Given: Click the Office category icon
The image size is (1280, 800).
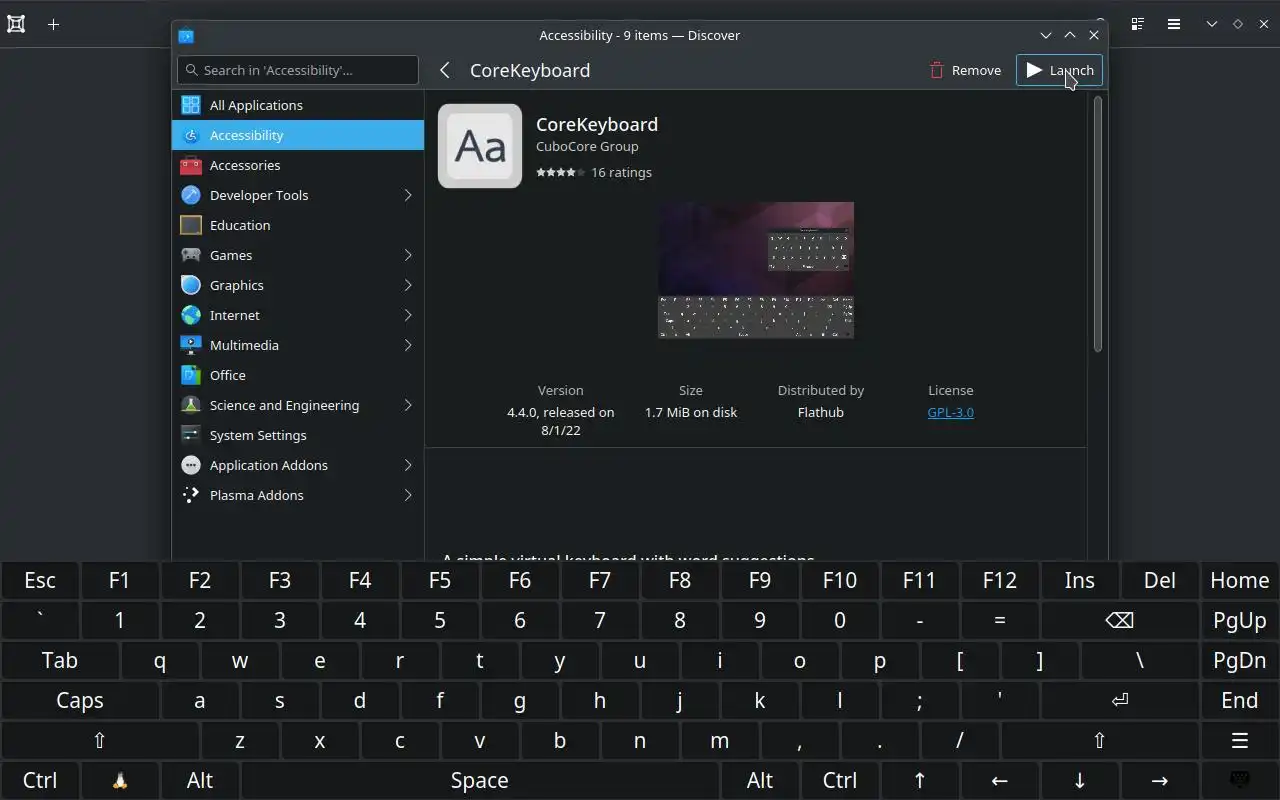Looking at the screenshot, I should click(191, 375).
